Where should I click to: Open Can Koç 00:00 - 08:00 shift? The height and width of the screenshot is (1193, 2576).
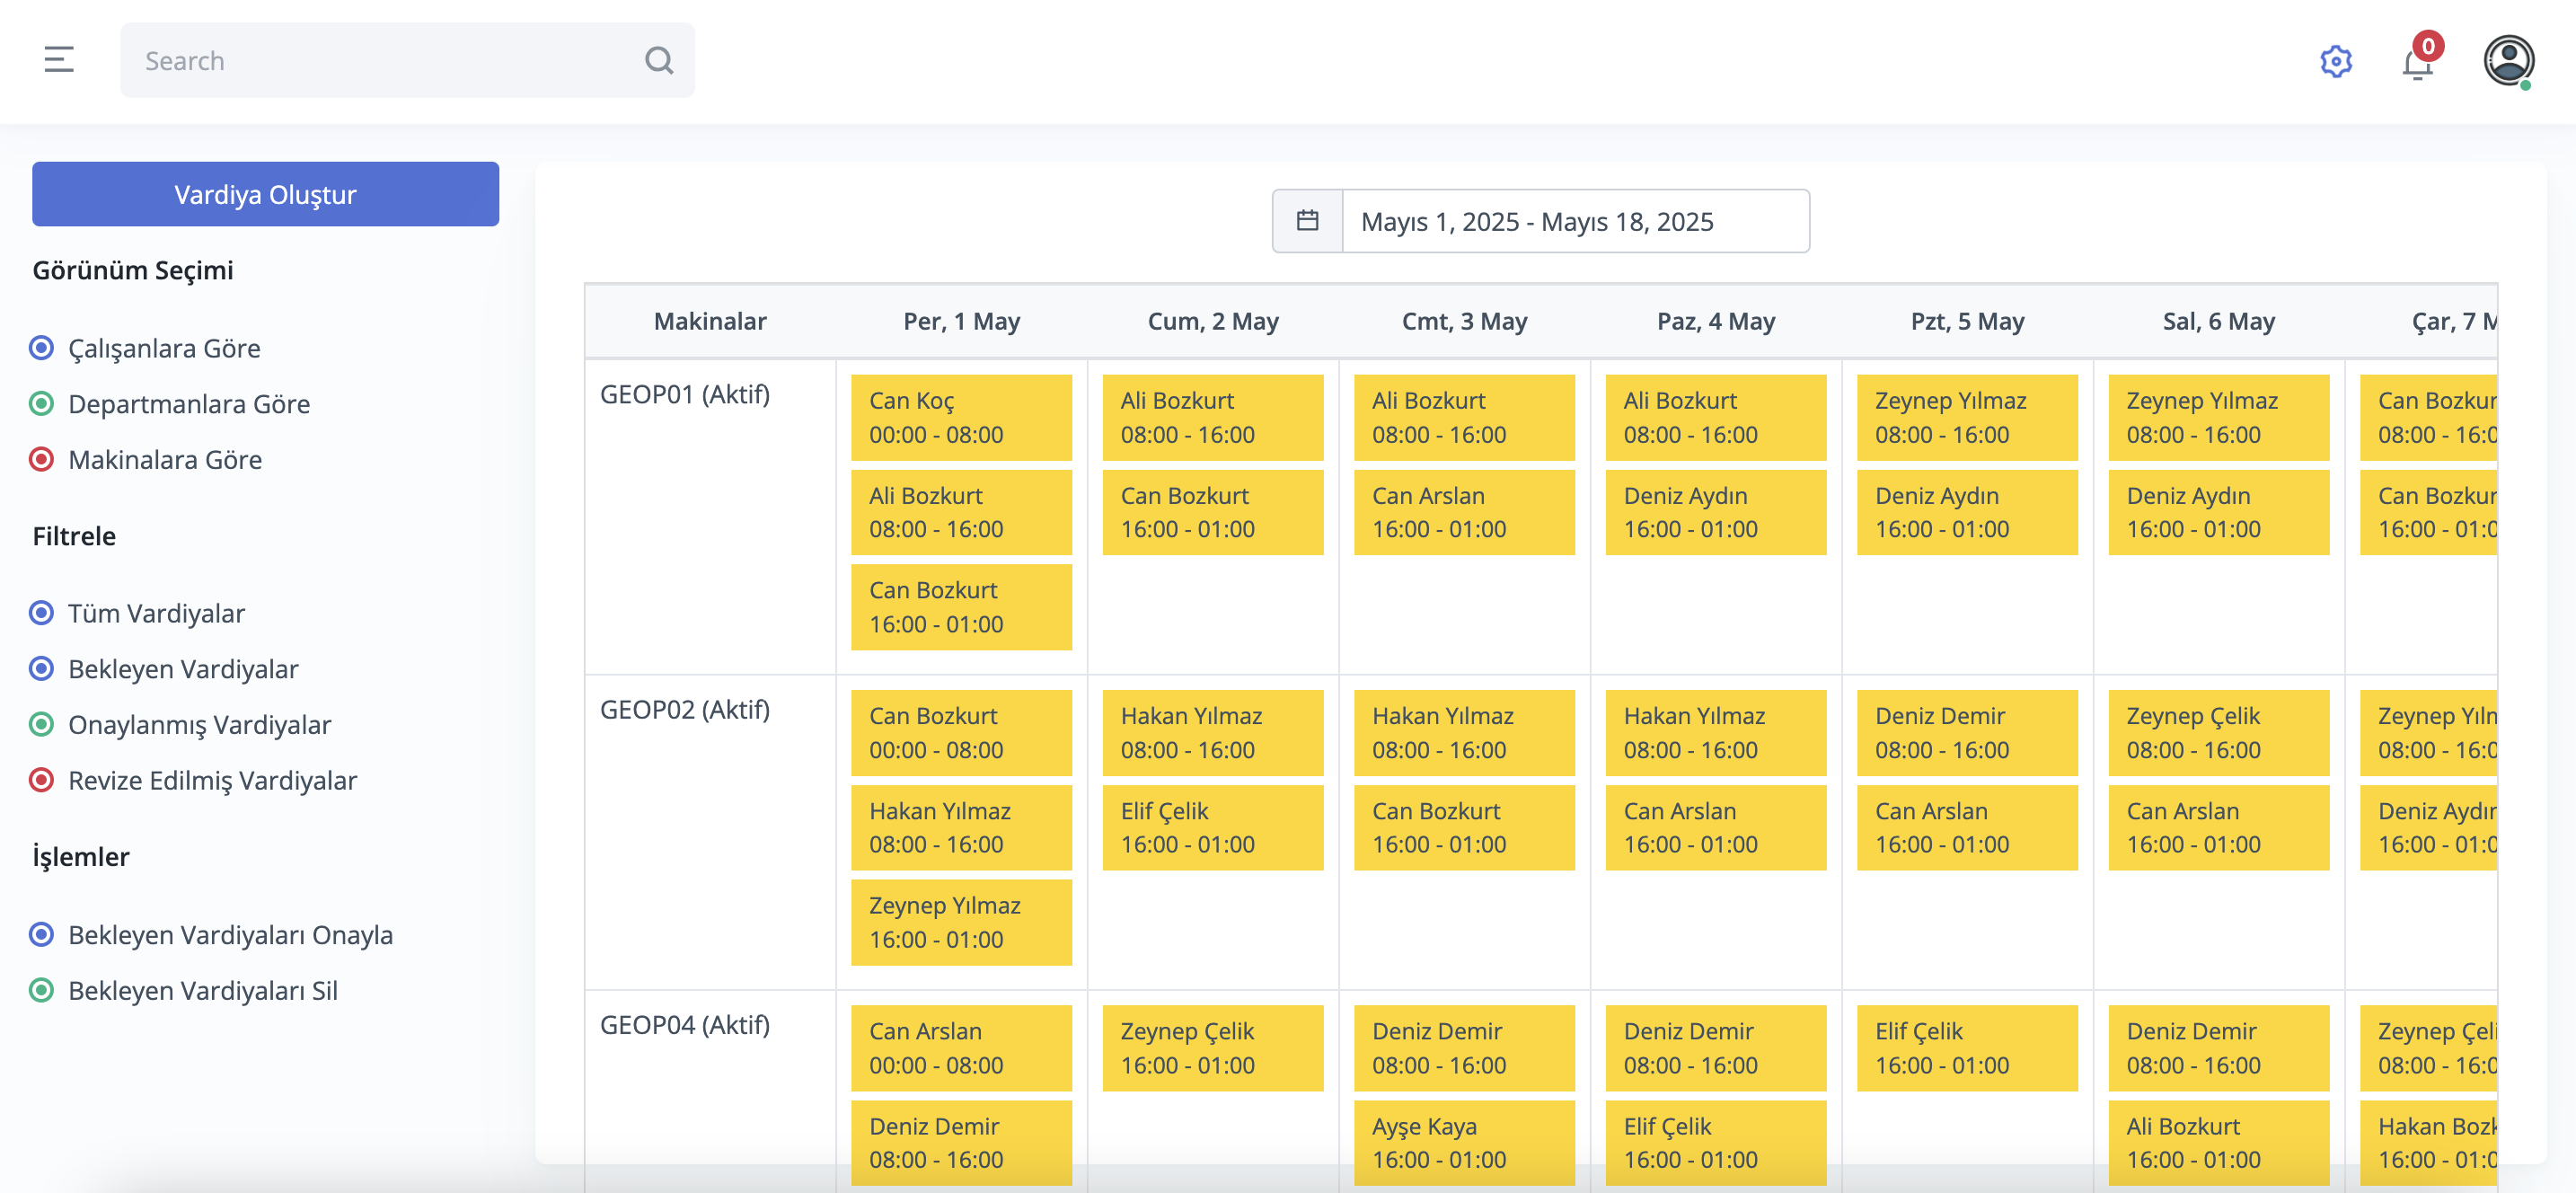(961, 417)
